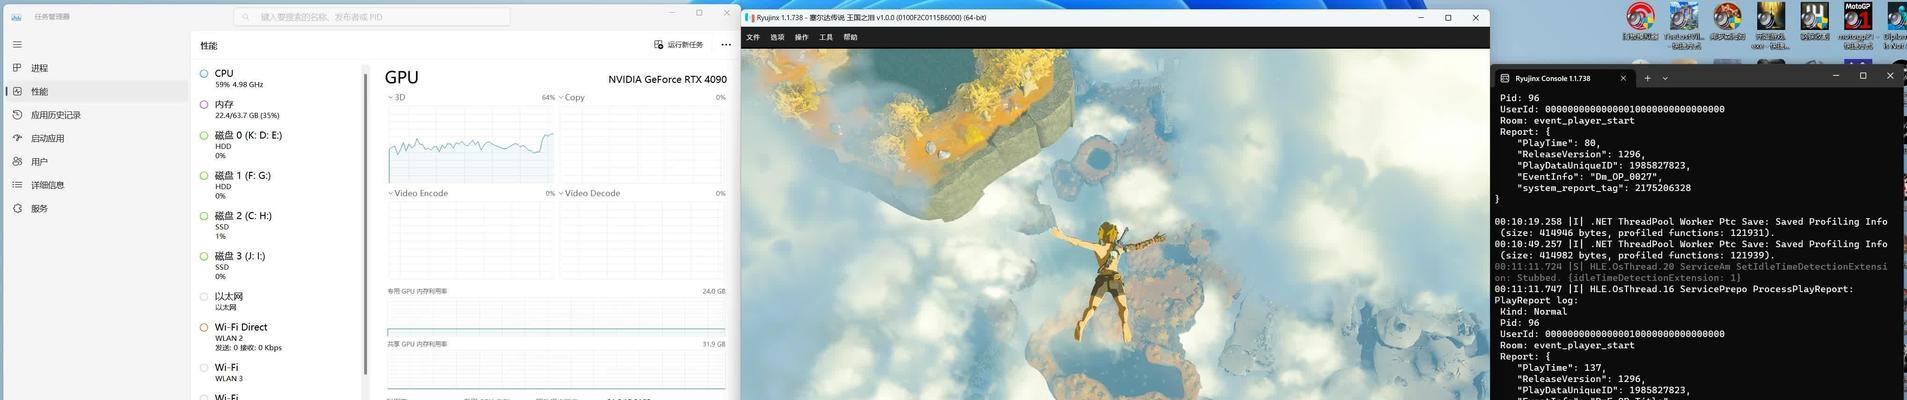Select 内存 (Memory) in performance list
Screen dimensions: 1907x400
[277, 109]
